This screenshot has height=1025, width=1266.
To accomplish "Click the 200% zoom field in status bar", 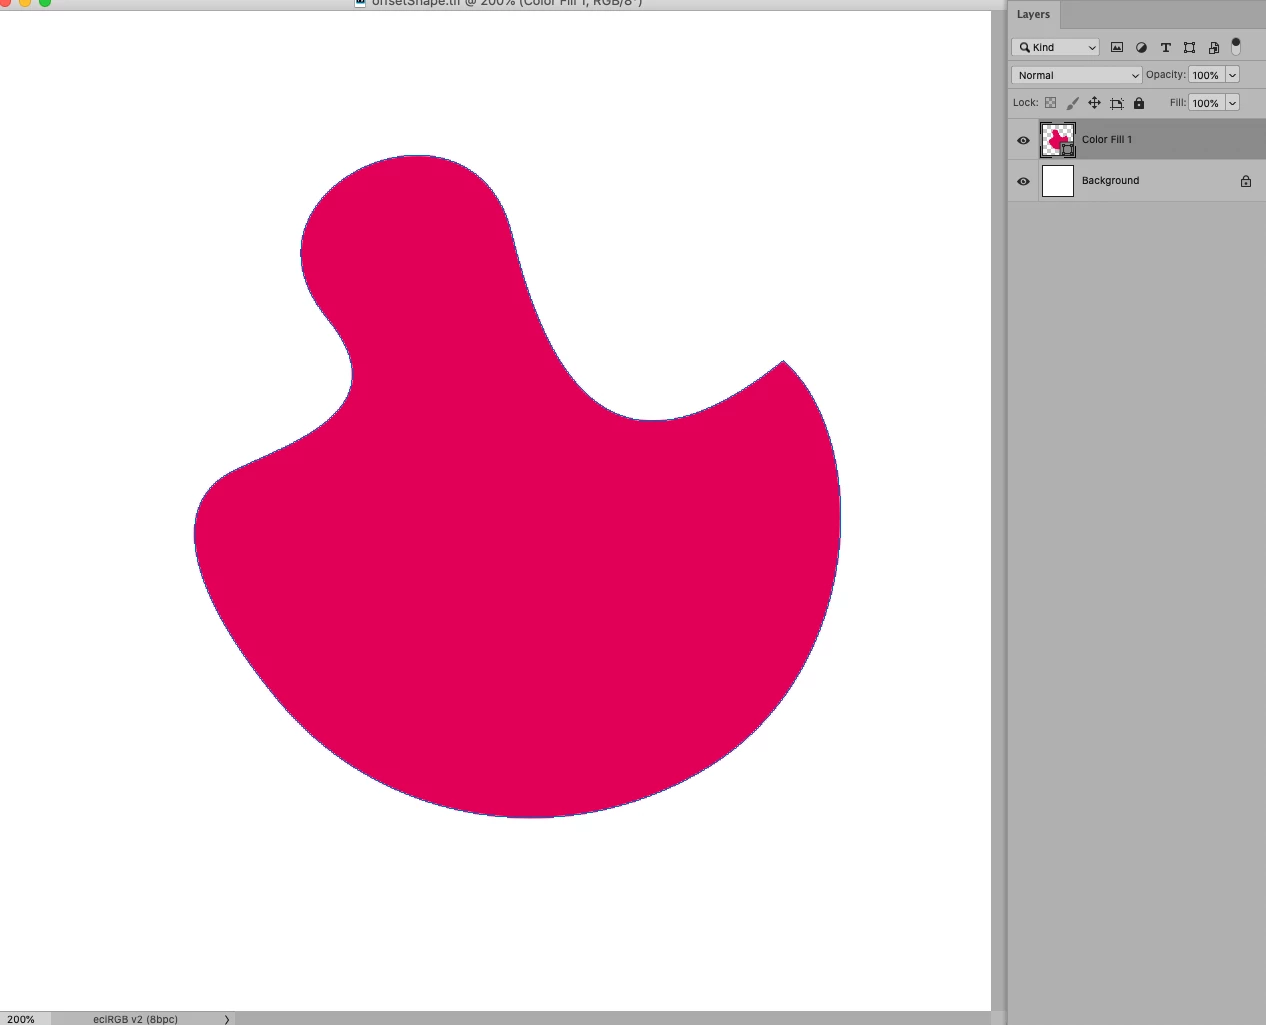I will point(21,1019).
